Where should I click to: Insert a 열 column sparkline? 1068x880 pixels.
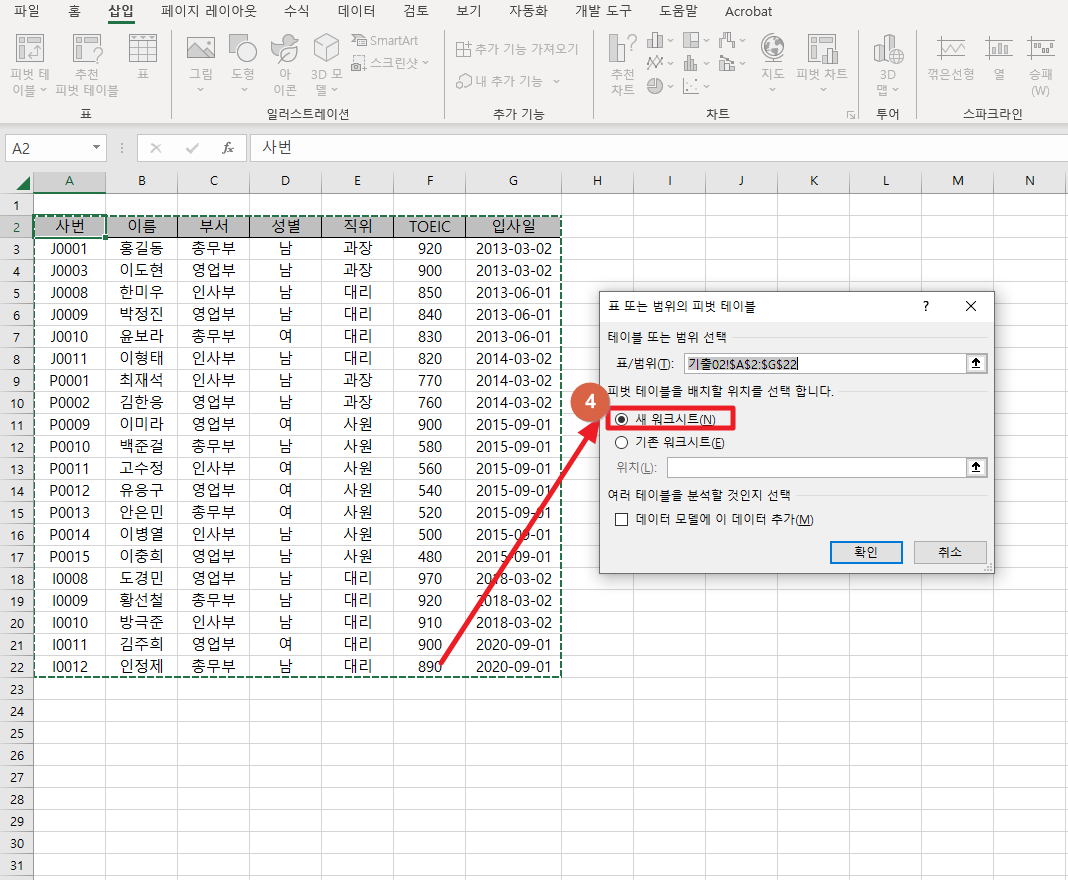999,58
